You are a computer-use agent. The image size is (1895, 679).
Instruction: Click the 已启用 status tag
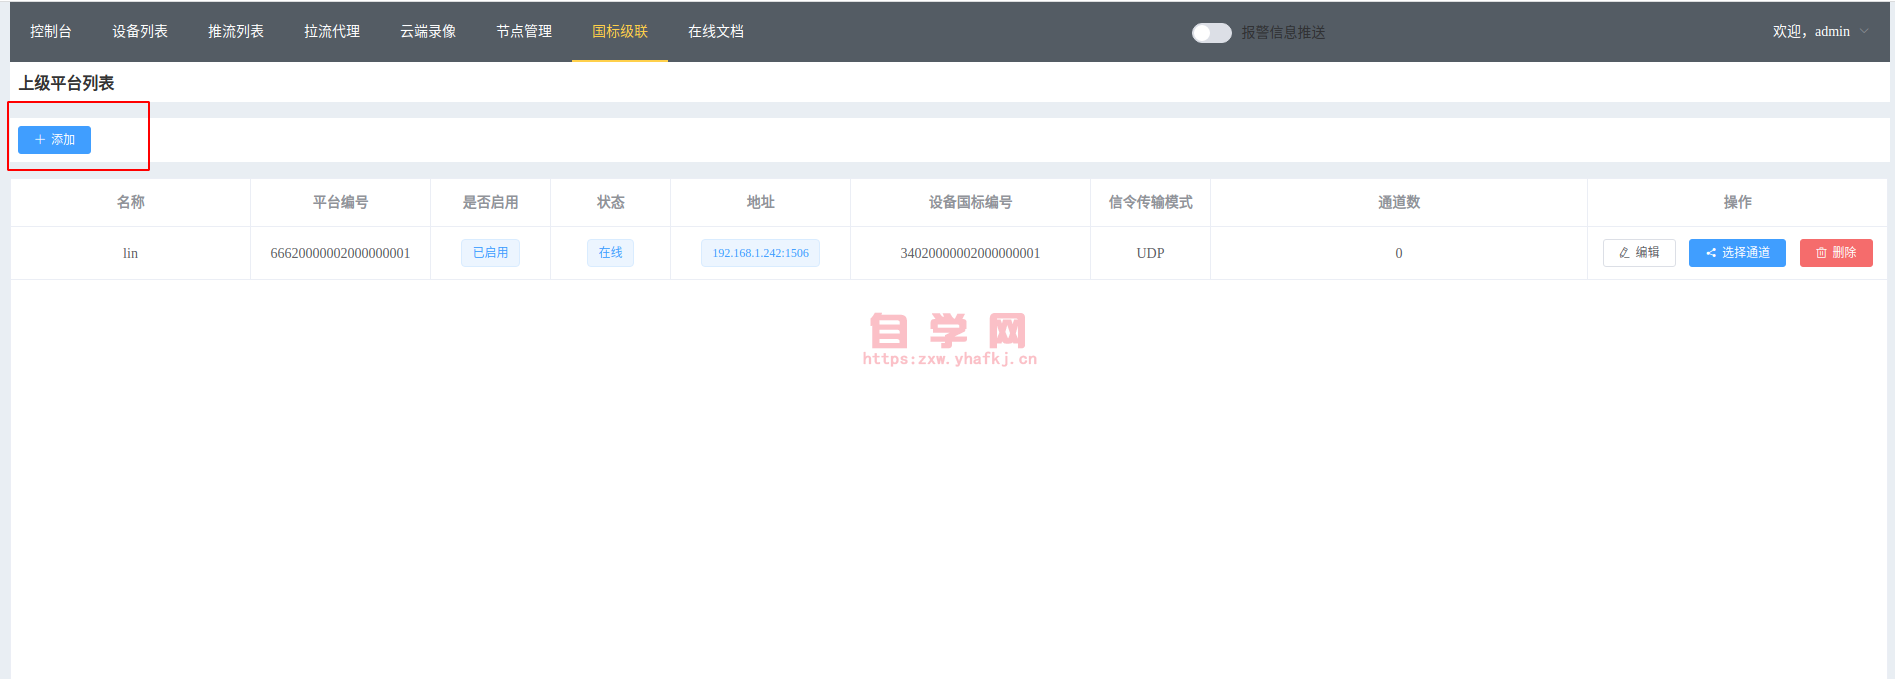tap(490, 253)
